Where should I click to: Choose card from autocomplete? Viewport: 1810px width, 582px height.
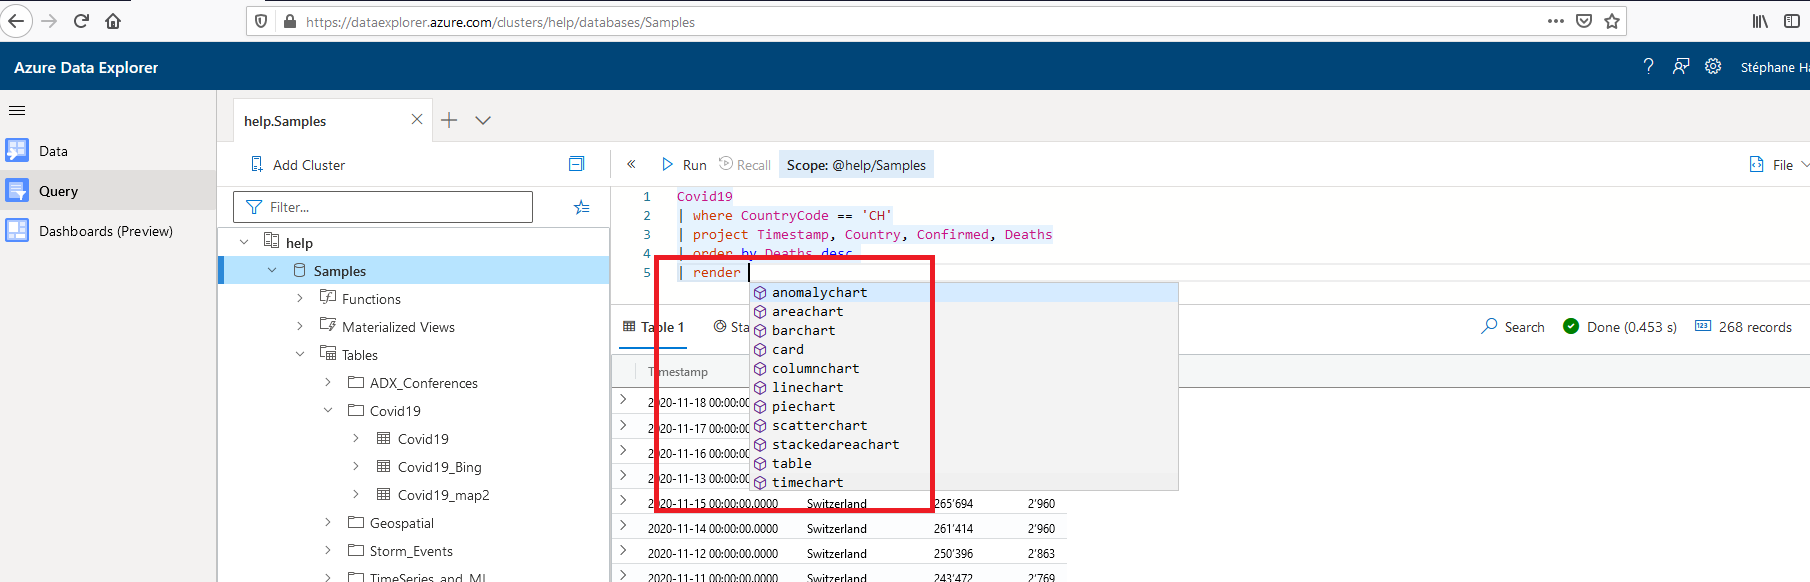coord(964,349)
